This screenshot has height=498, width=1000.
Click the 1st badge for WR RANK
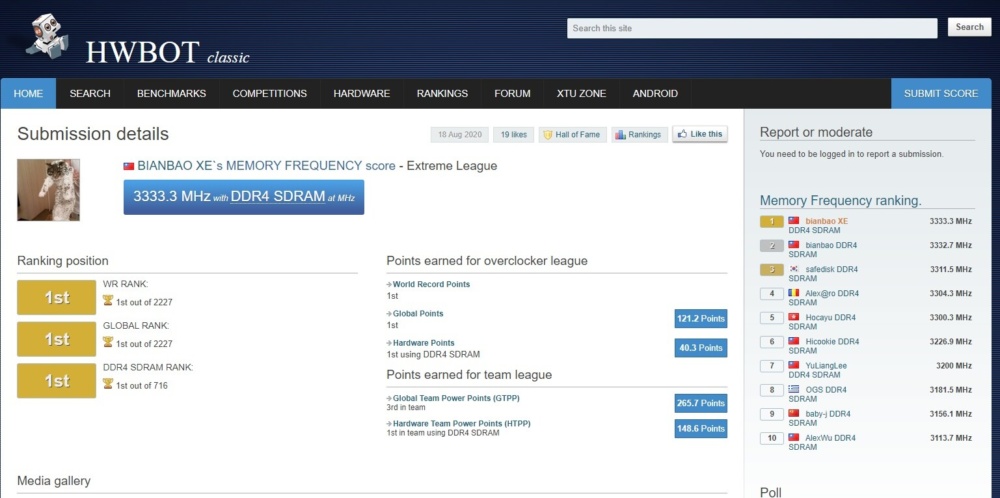[57, 298]
